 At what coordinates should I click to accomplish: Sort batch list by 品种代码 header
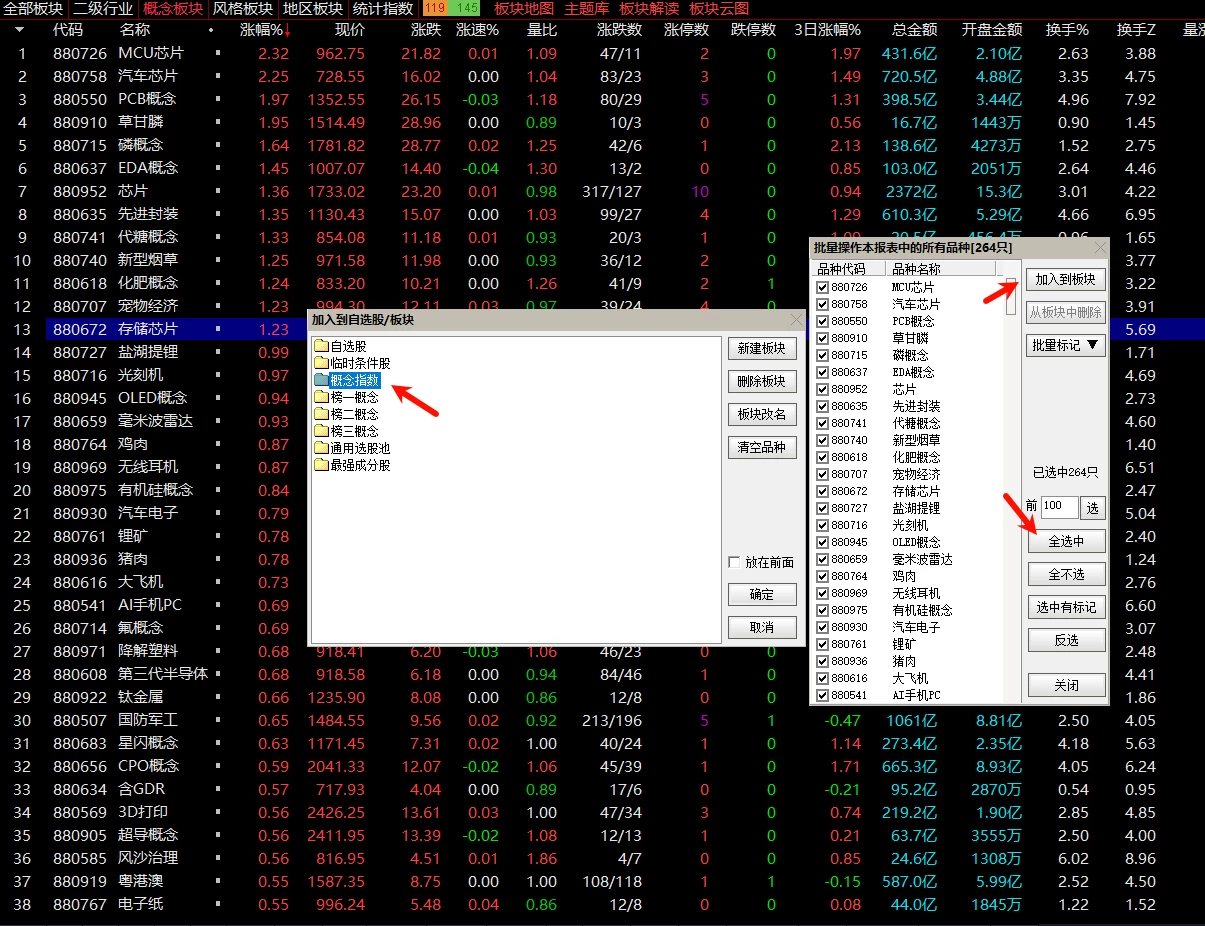point(850,269)
